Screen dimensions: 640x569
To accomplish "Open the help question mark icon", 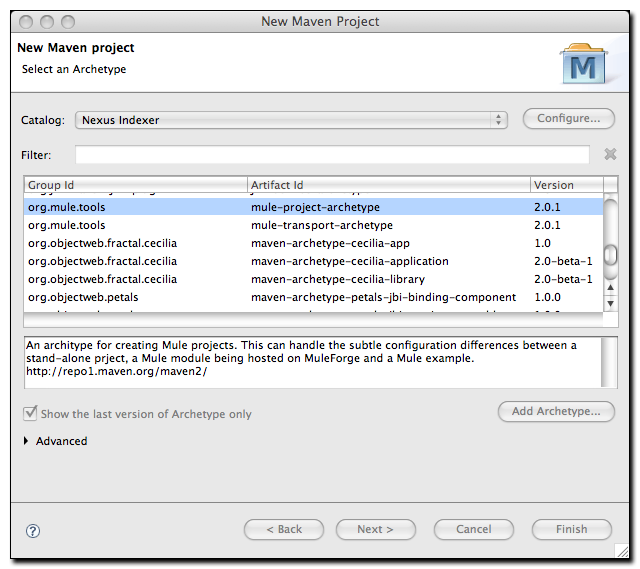I will click(x=31, y=529).
